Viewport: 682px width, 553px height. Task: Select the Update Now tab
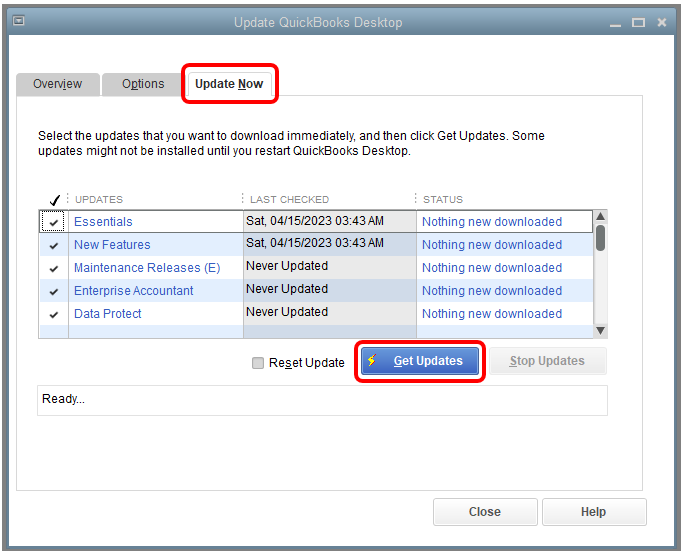[229, 84]
